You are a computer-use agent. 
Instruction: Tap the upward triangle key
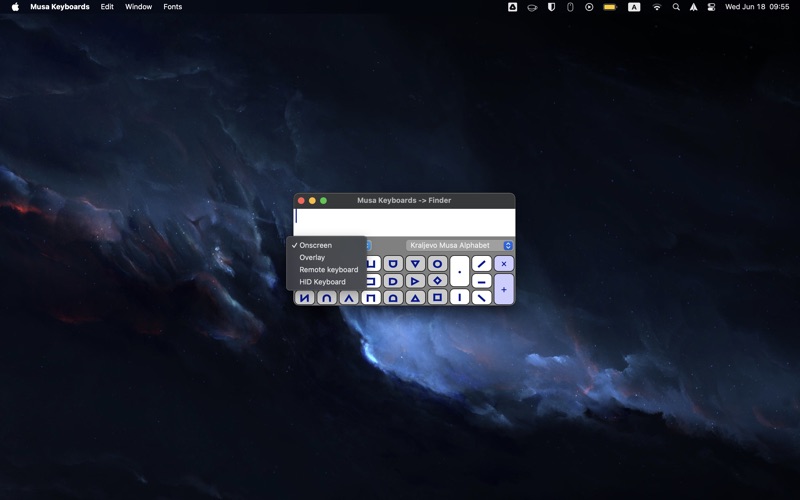tap(415, 297)
